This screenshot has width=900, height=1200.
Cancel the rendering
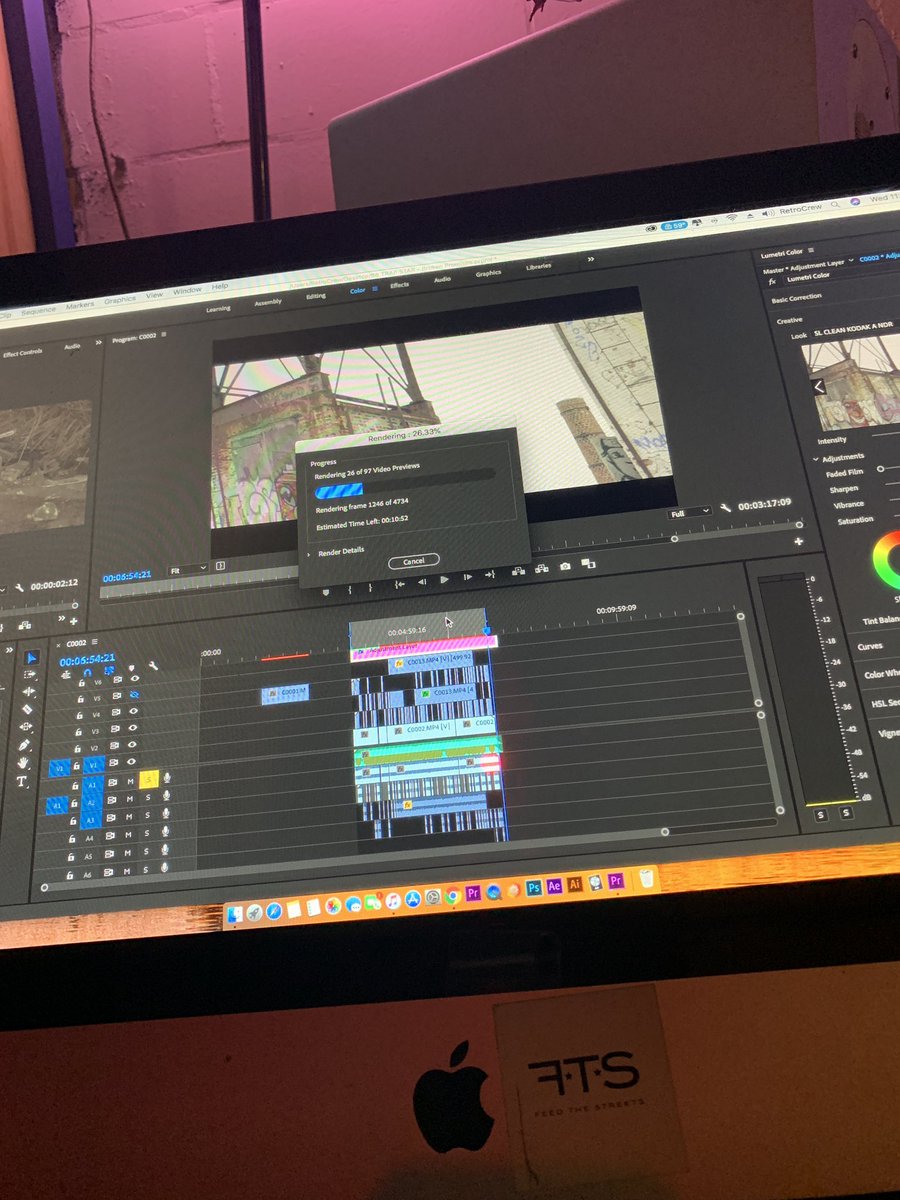click(414, 561)
